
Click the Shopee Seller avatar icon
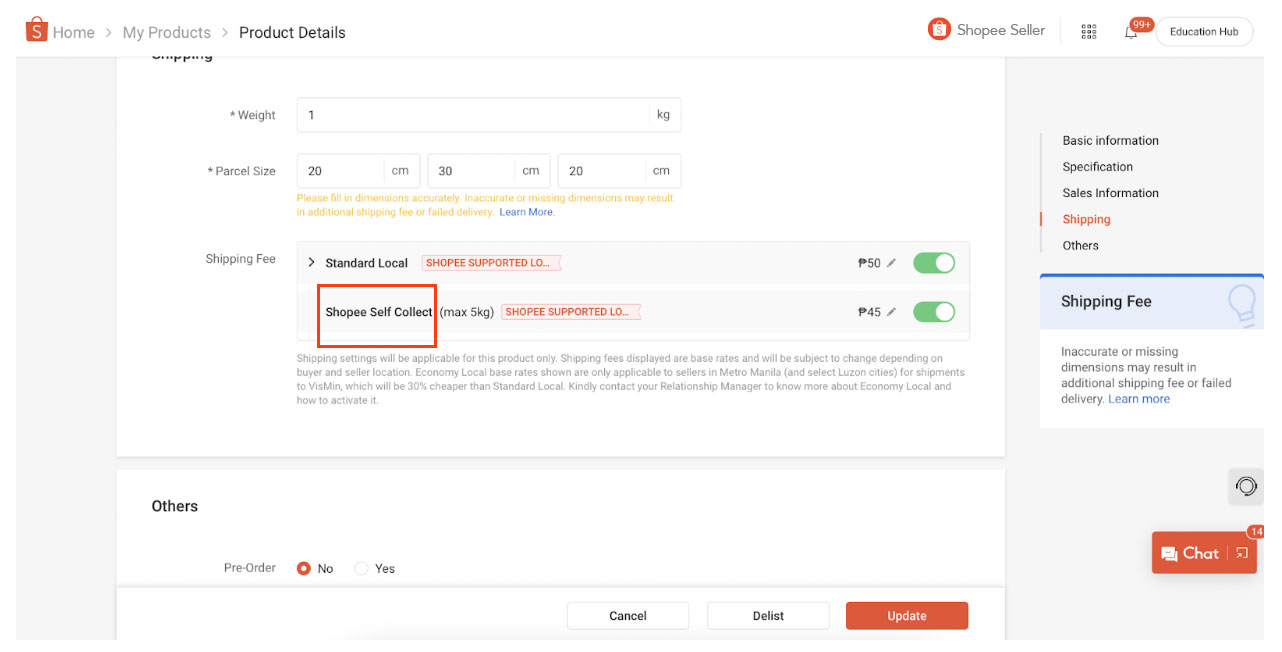pyautogui.click(x=938, y=29)
